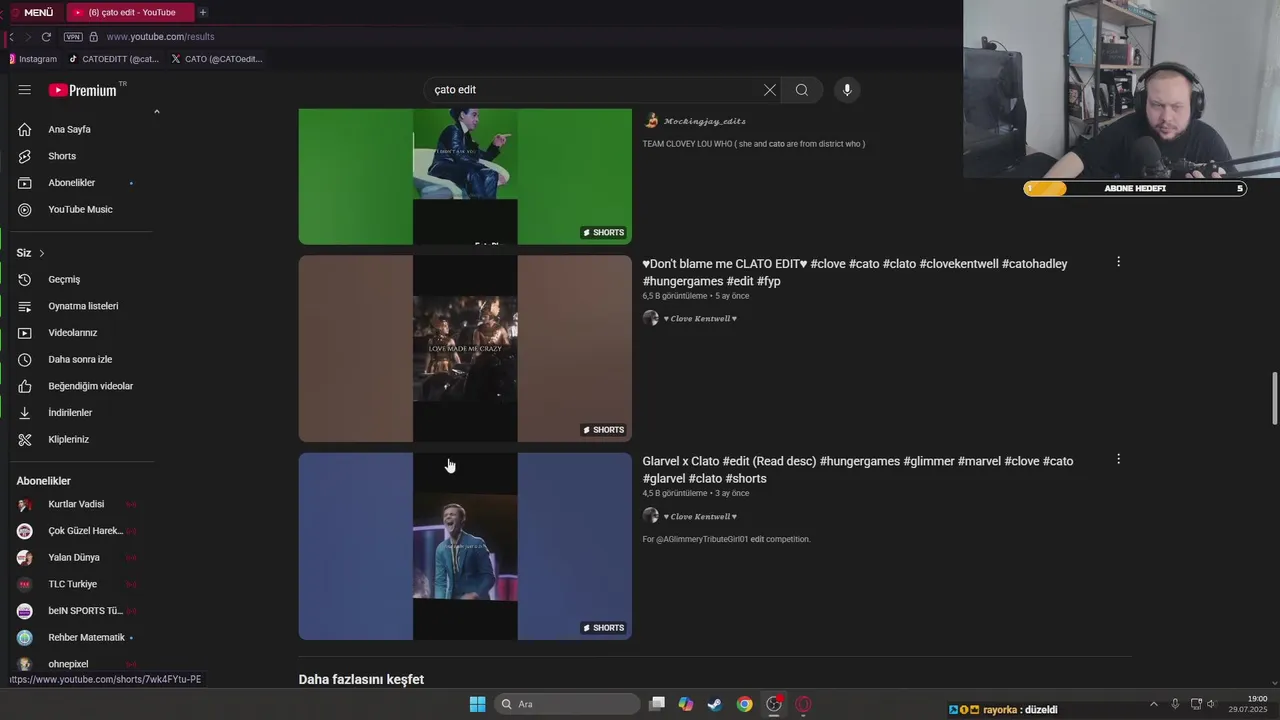Play the green-background Shorts thumbnail

tap(465, 176)
